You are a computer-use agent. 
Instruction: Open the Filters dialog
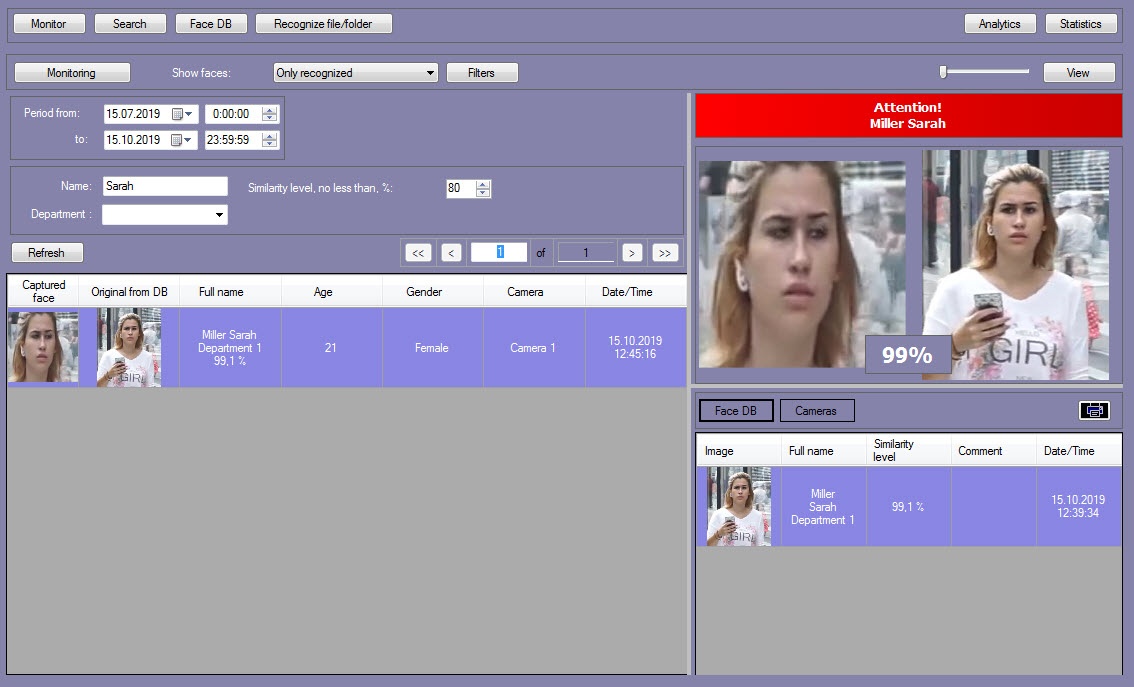(482, 73)
